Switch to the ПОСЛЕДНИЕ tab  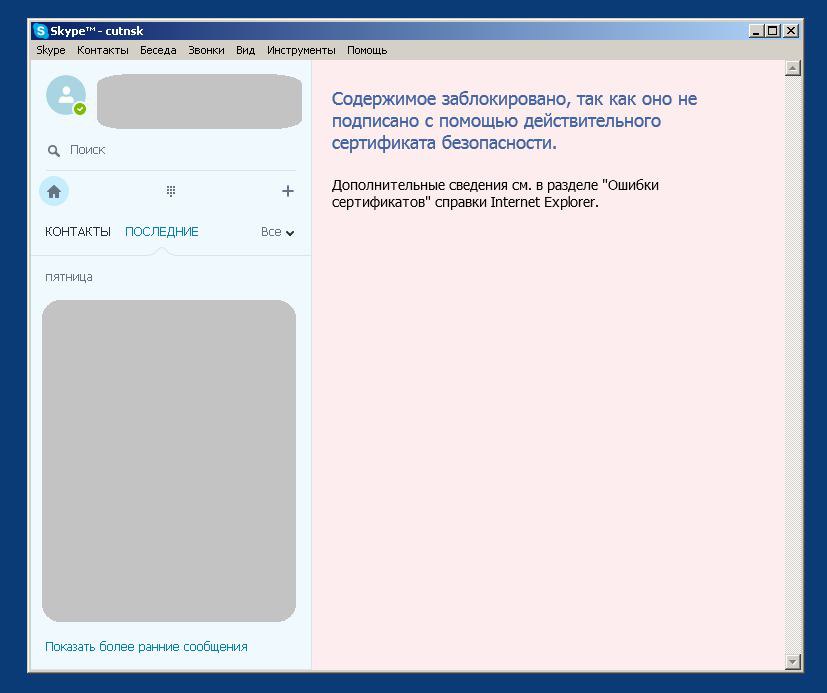(x=161, y=232)
